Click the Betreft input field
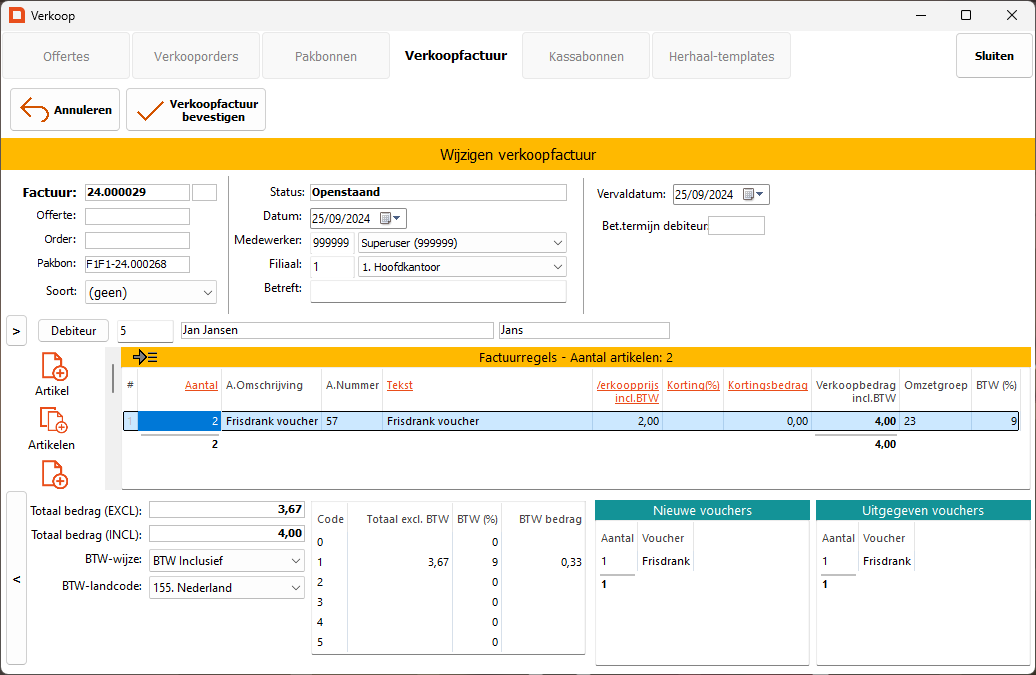The image size is (1036, 675). (438, 291)
